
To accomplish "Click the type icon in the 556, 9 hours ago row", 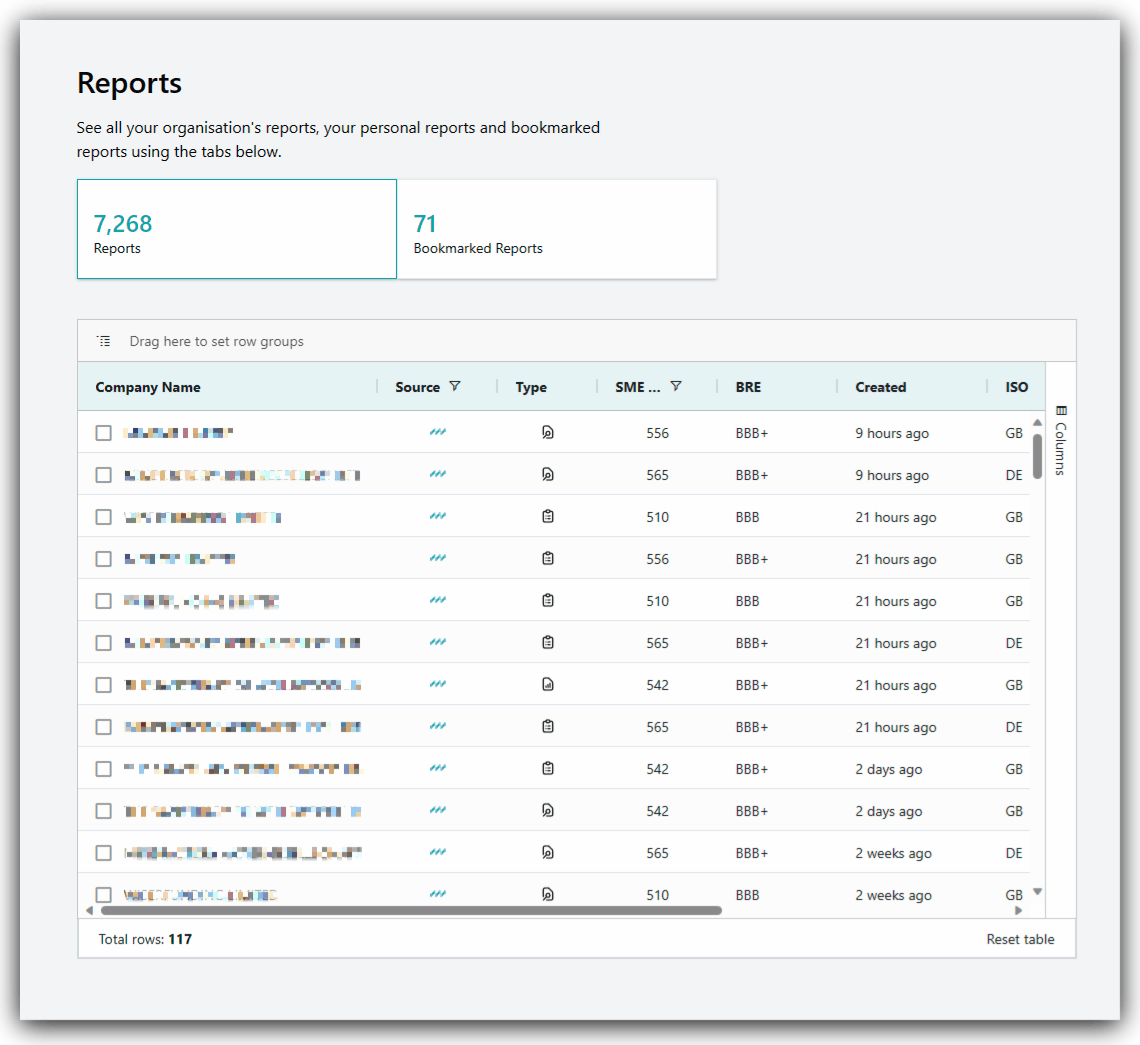I will coord(548,433).
